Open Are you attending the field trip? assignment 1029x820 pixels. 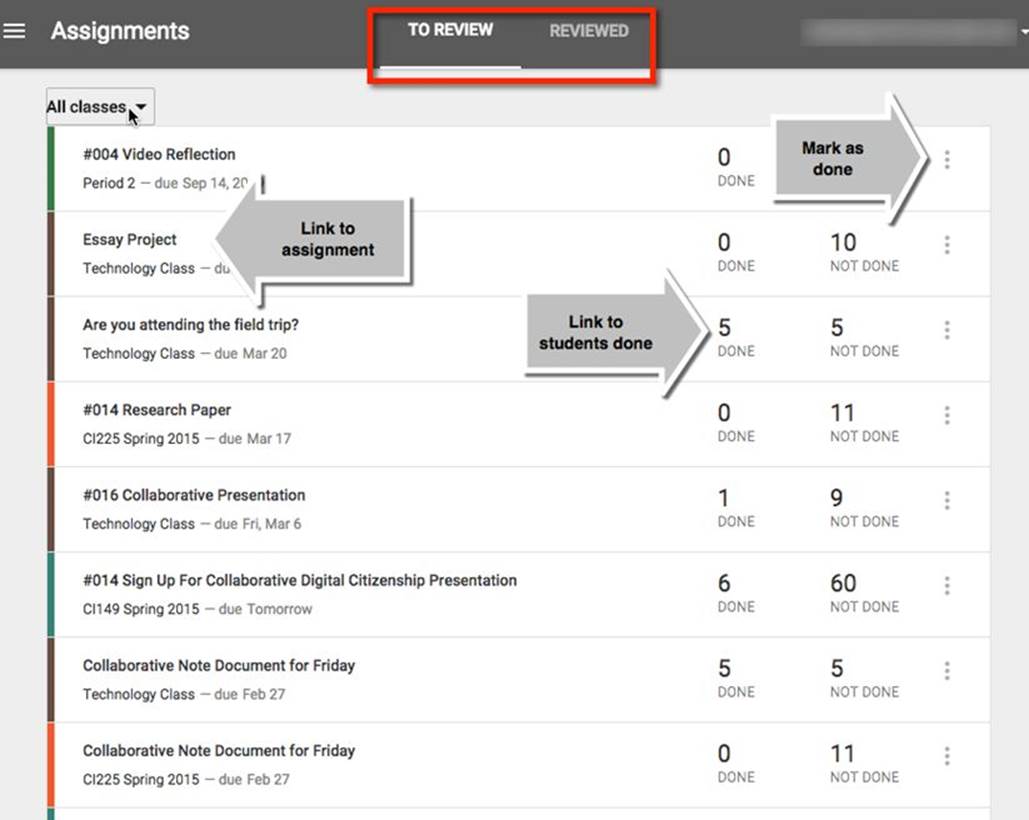pyautogui.click(x=190, y=325)
